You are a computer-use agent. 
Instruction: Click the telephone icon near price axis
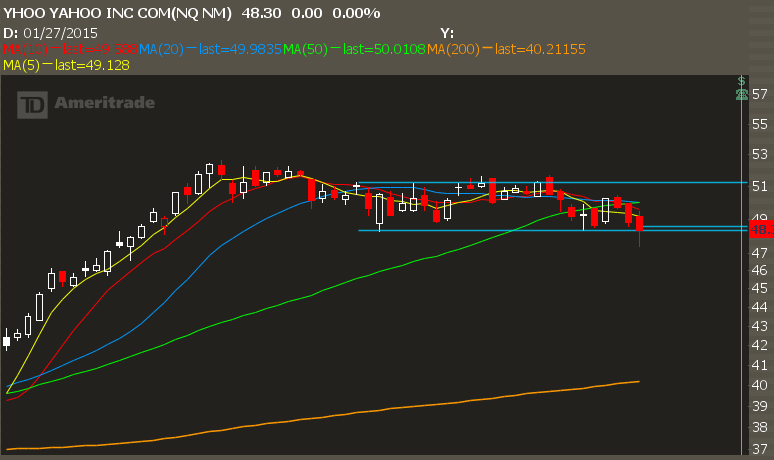point(741,94)
